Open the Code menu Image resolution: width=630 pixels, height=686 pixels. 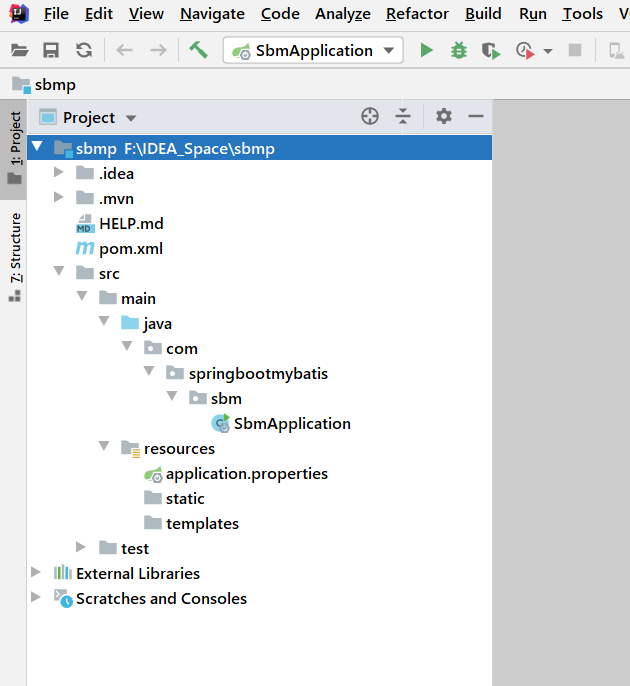pos(280,14)
